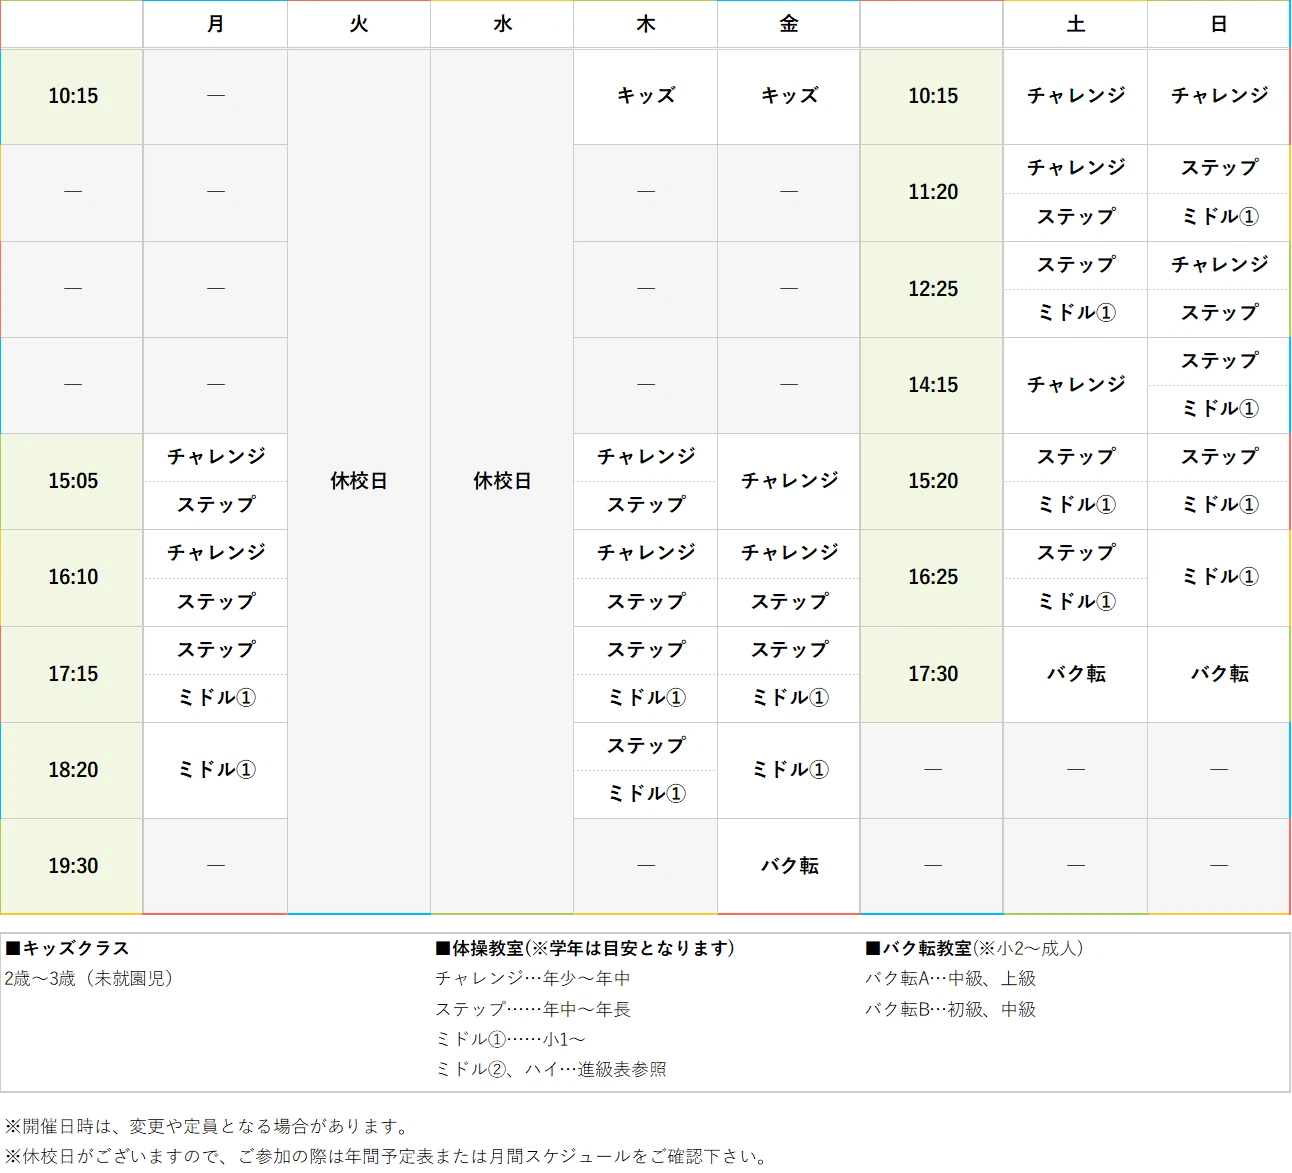Select the 土 (Saturday) column header
Image resolution: width=1292 pixels, height=1173 pixels.
pyautogui.click(x=1075, y=24)
